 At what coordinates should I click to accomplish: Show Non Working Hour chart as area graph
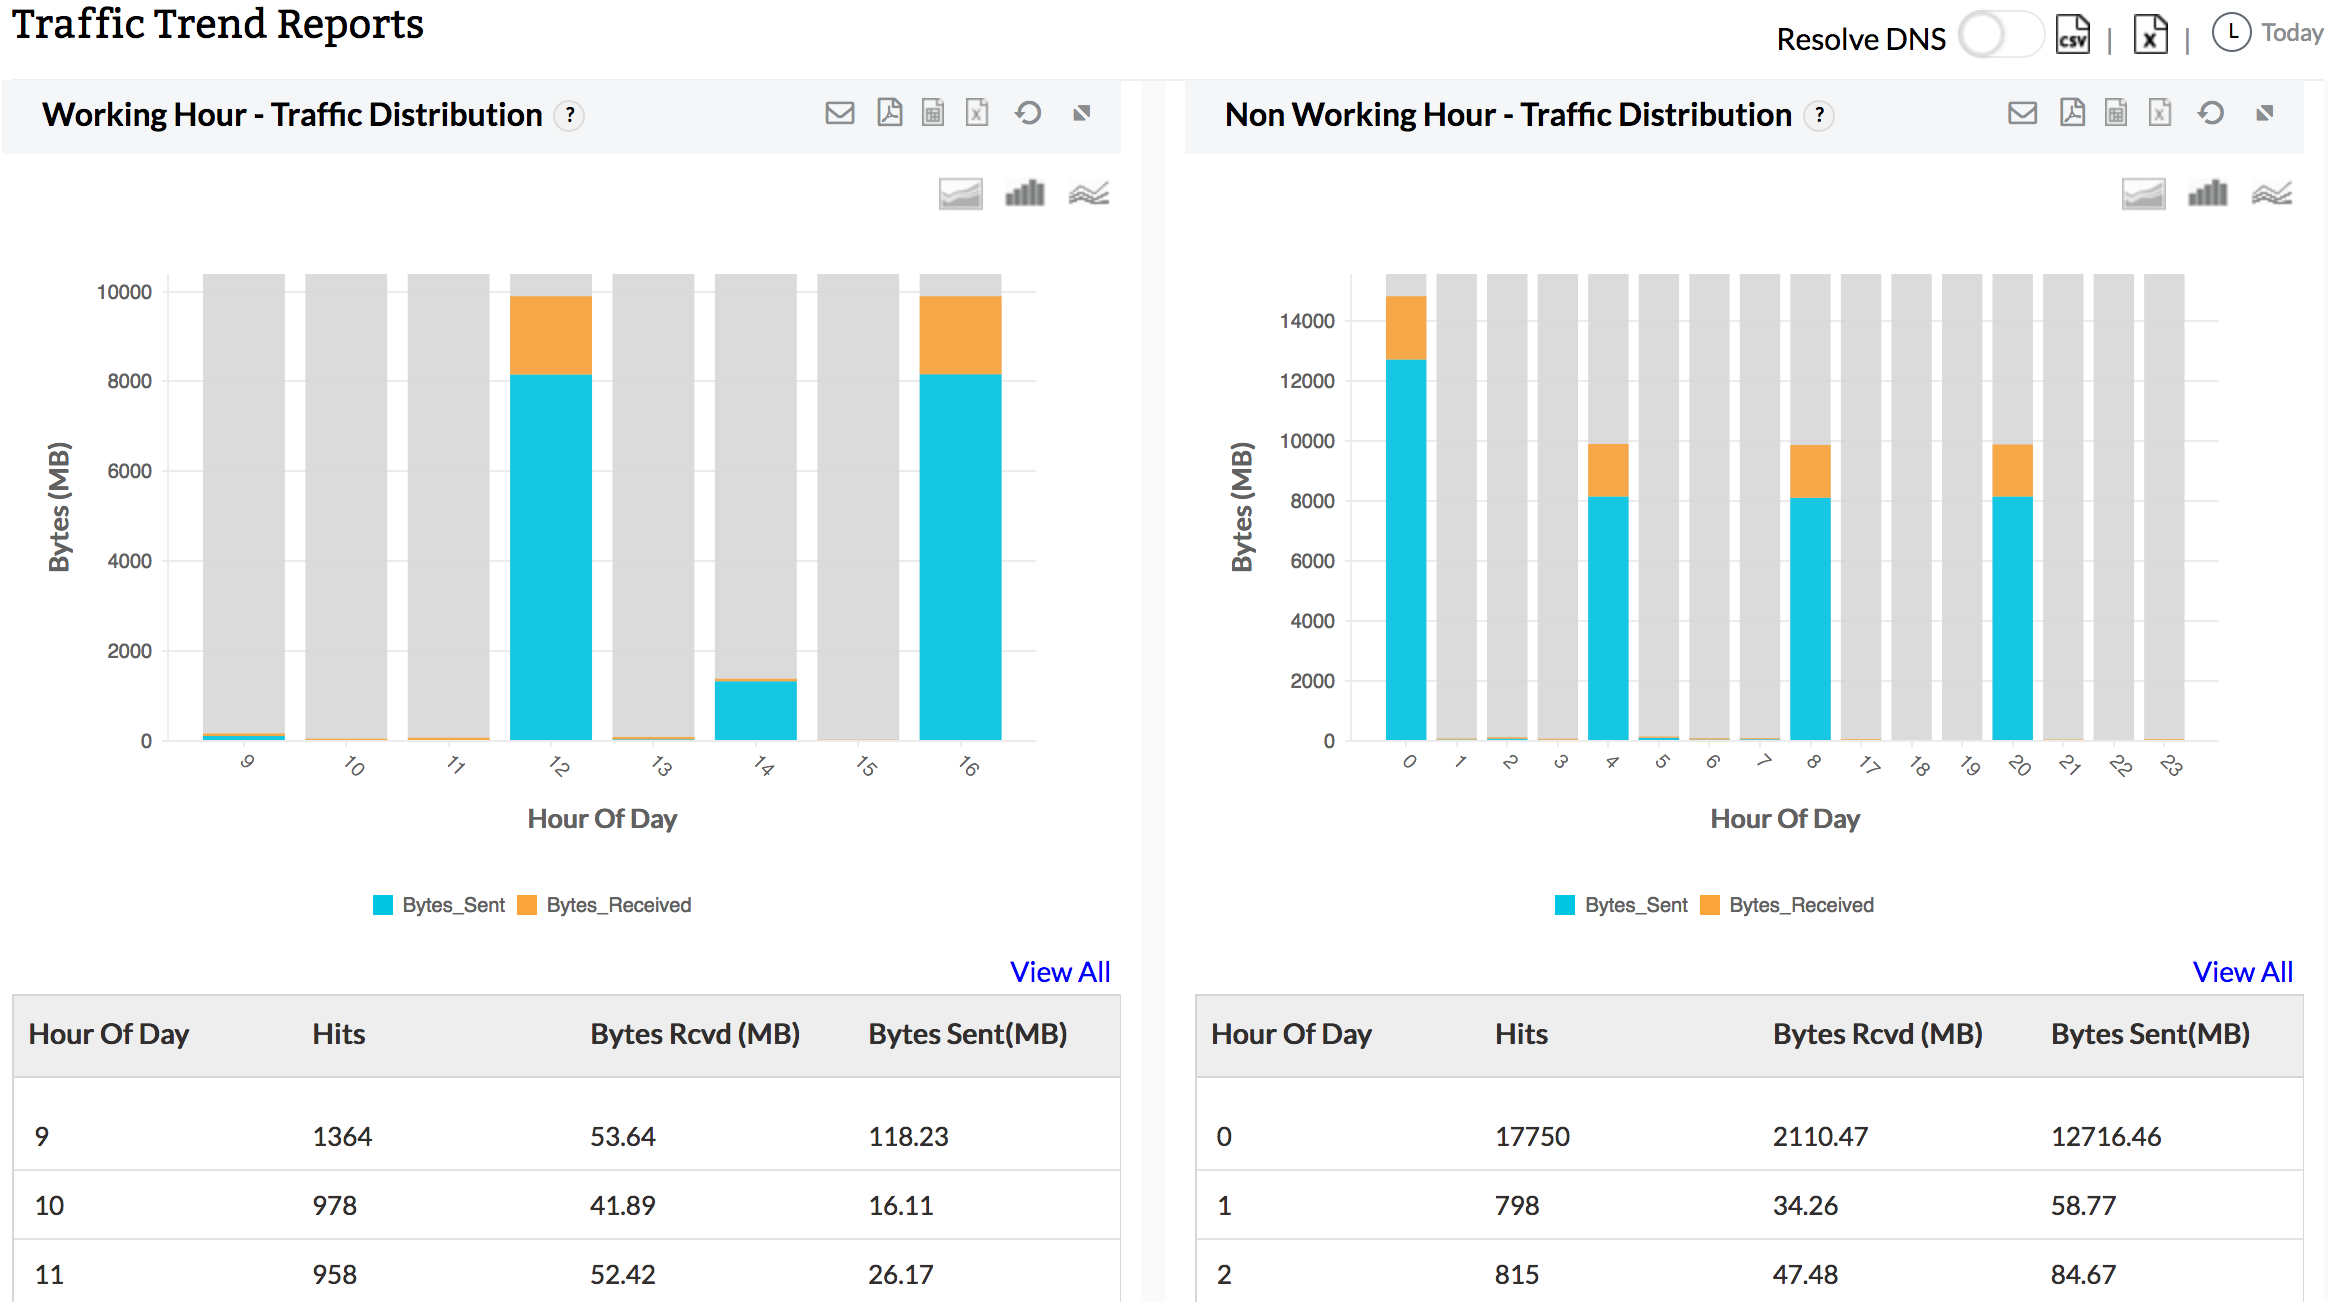[x=2143, y=193]
